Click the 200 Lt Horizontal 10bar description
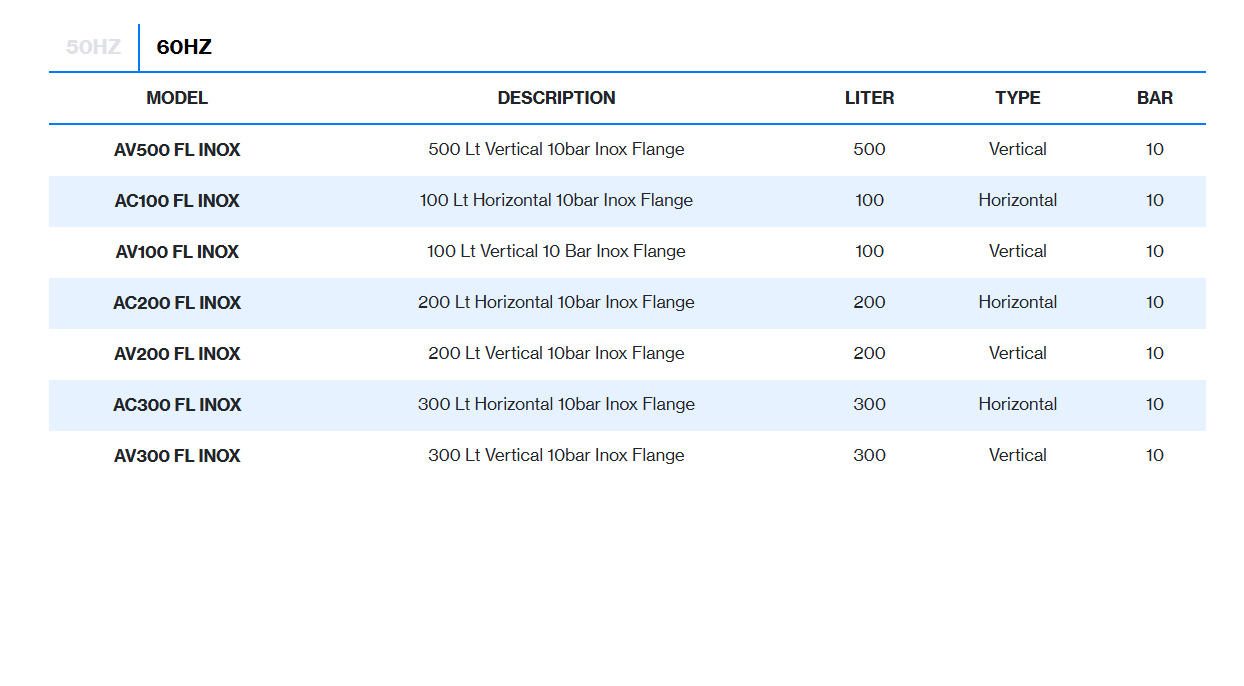 556,302
